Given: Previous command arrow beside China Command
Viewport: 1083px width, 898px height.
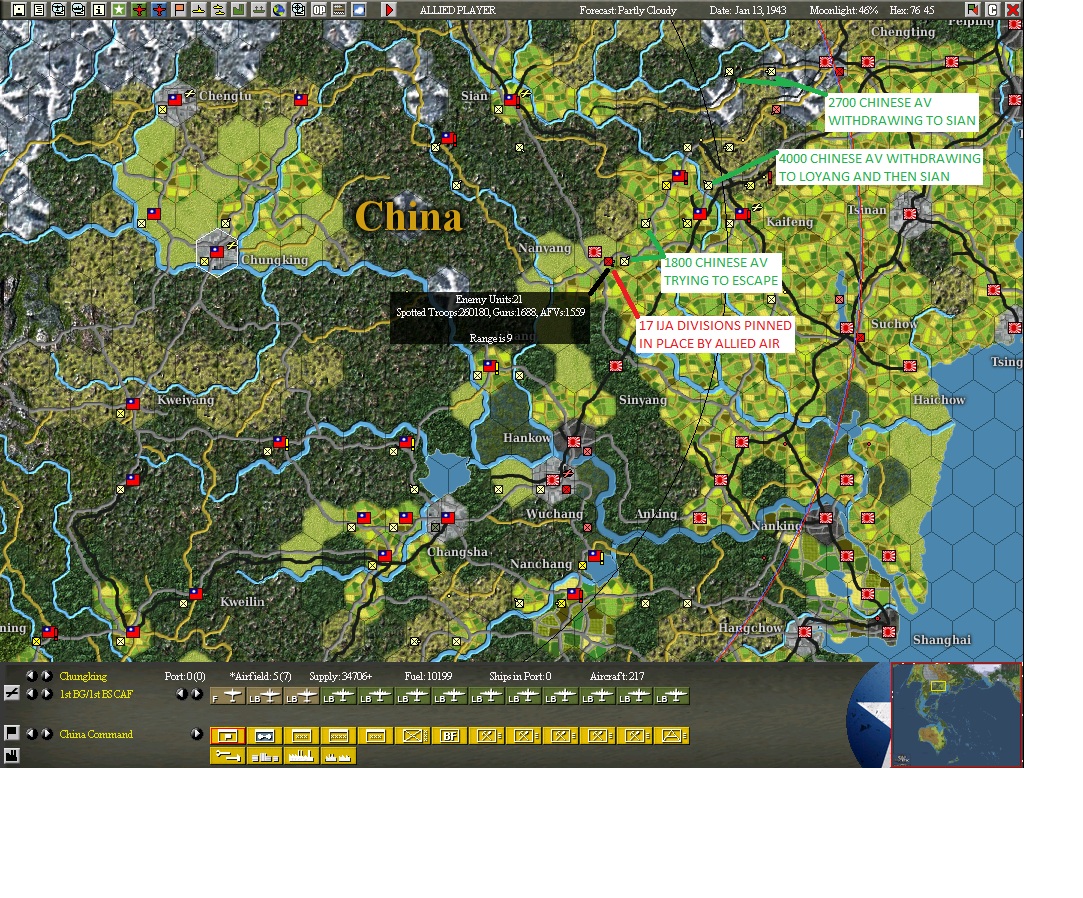Looking at the screenshot, I should coord(31,734).
